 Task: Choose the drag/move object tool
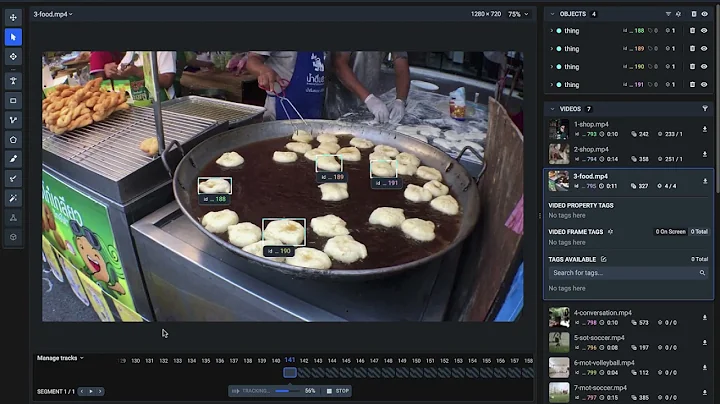click(13, 56)
